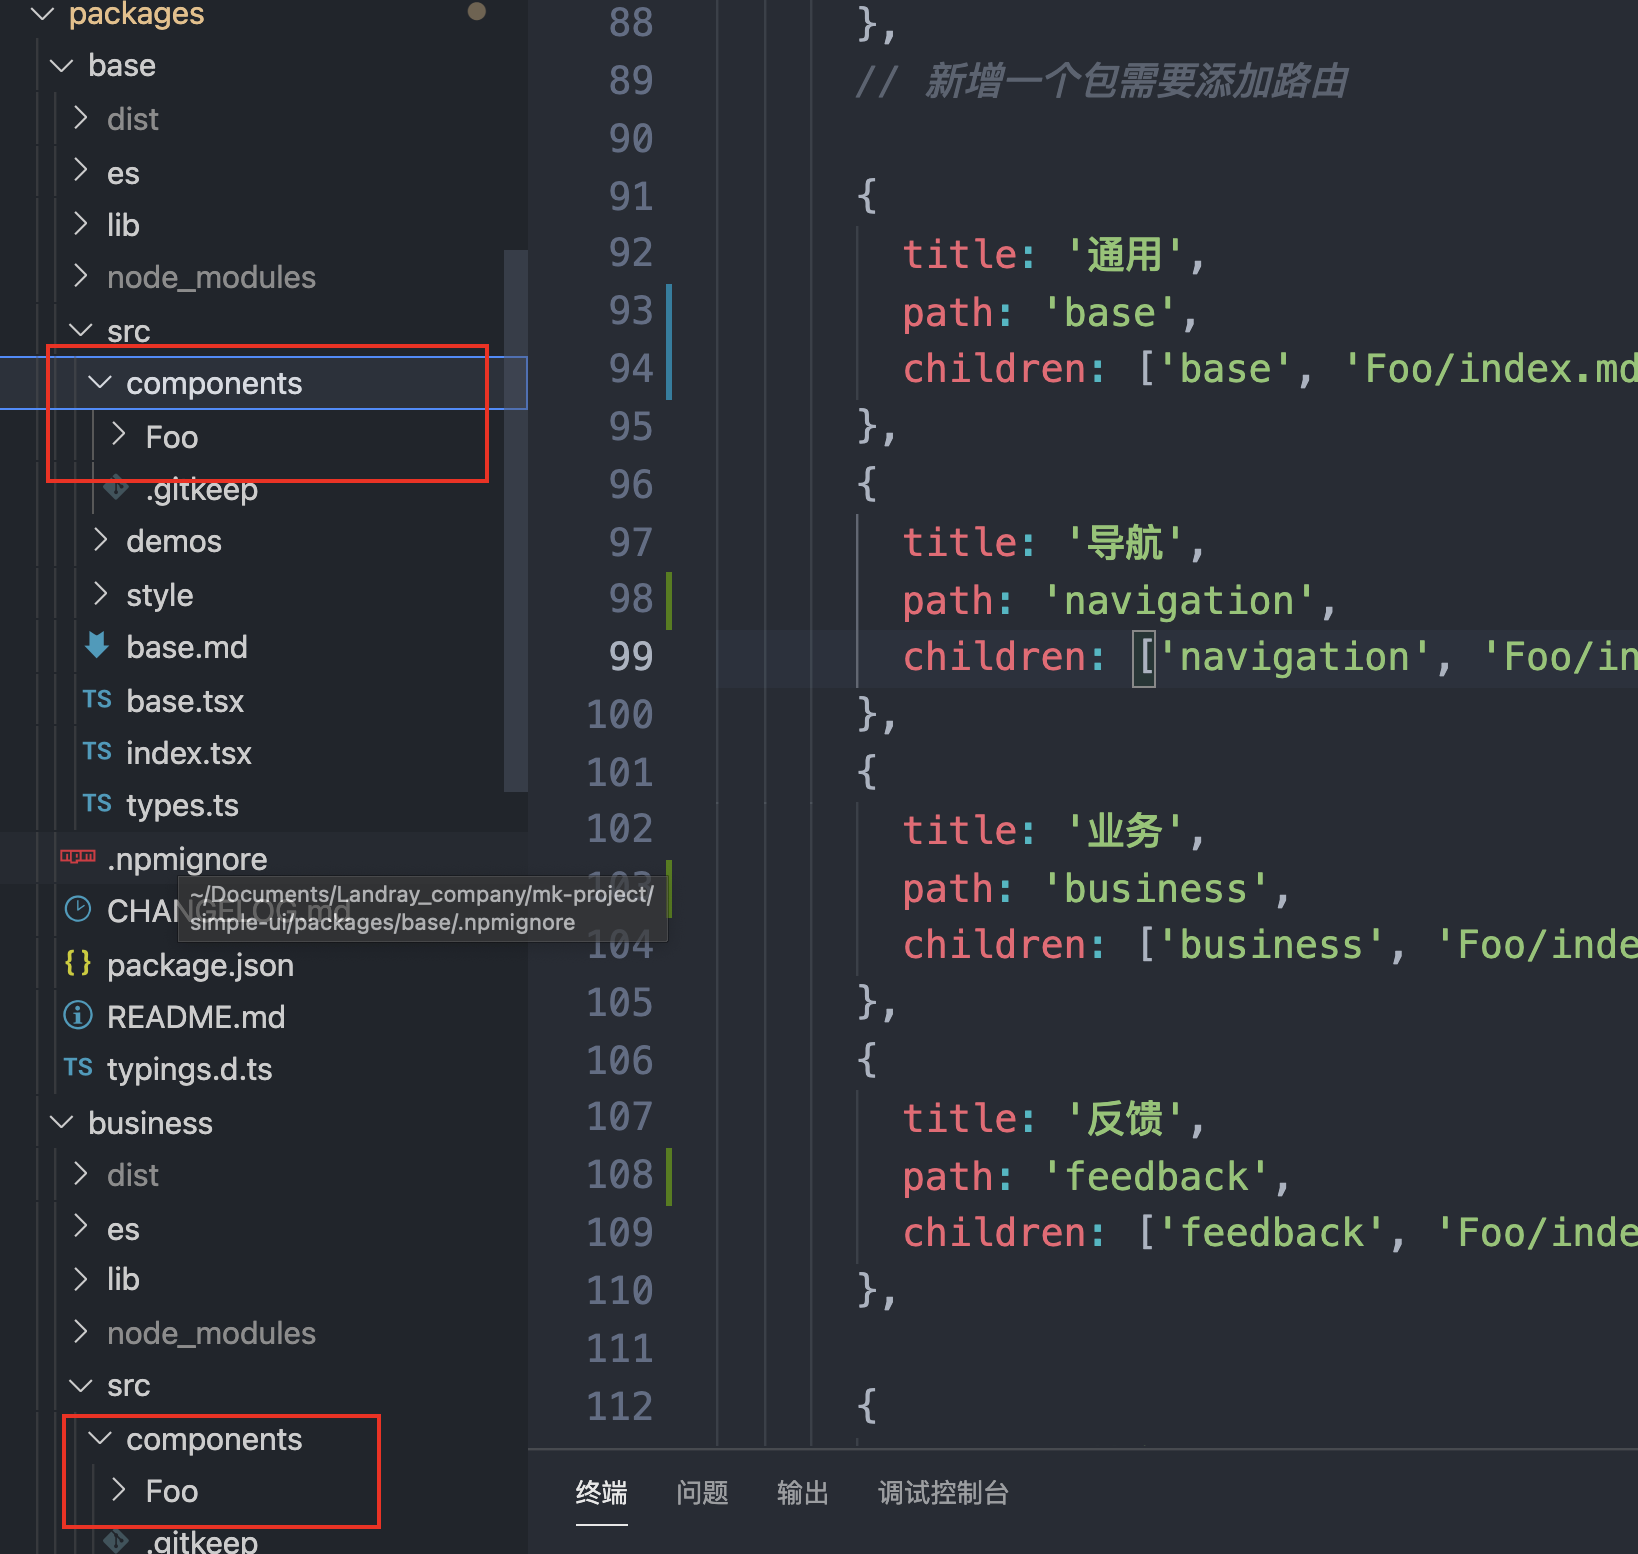This screenshot has height=1554, width=1638.
Task: Click the npm icon beside .npmignore
Action: pyautogui.click(x=78, y=857)
